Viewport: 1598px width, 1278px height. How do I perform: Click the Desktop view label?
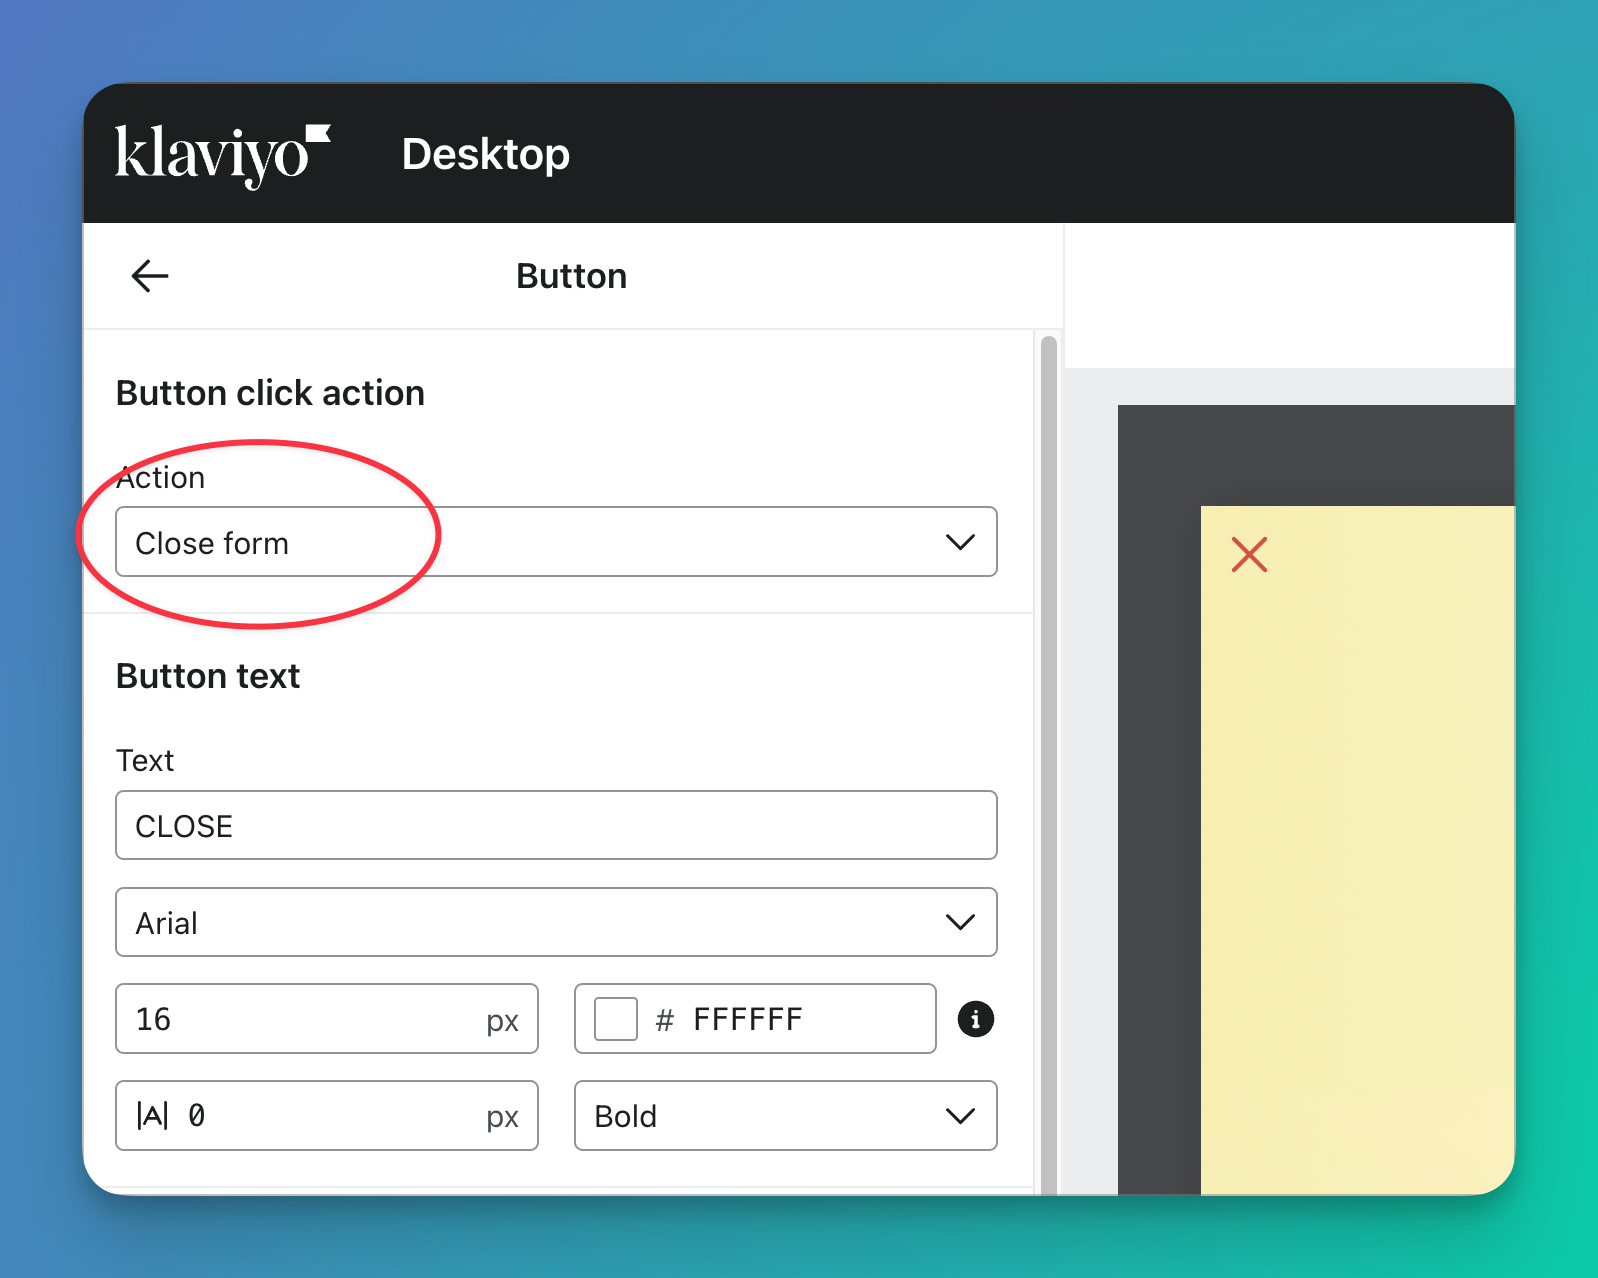coord(485,154)
